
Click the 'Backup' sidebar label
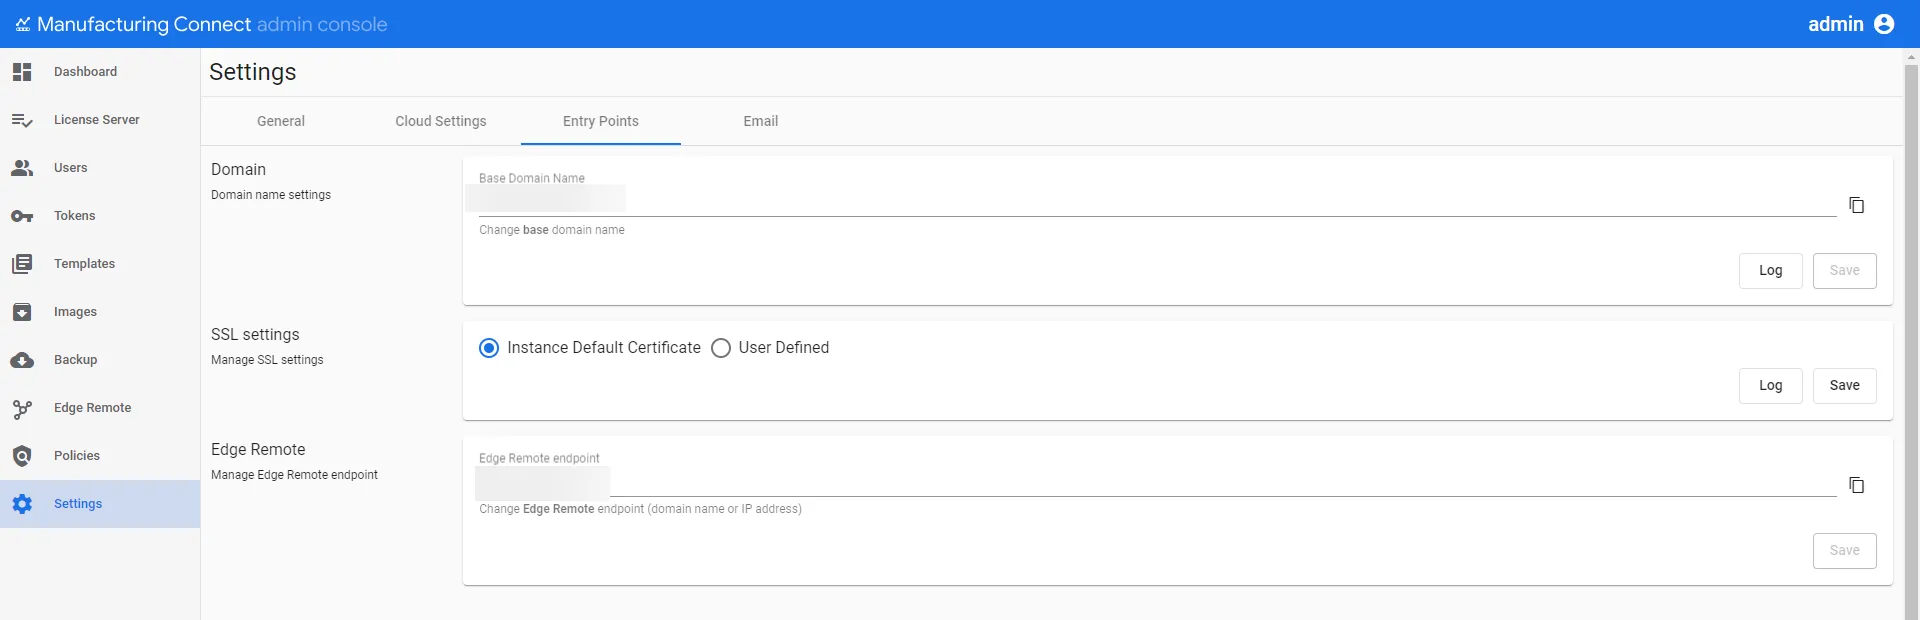[x=76, y=360]
